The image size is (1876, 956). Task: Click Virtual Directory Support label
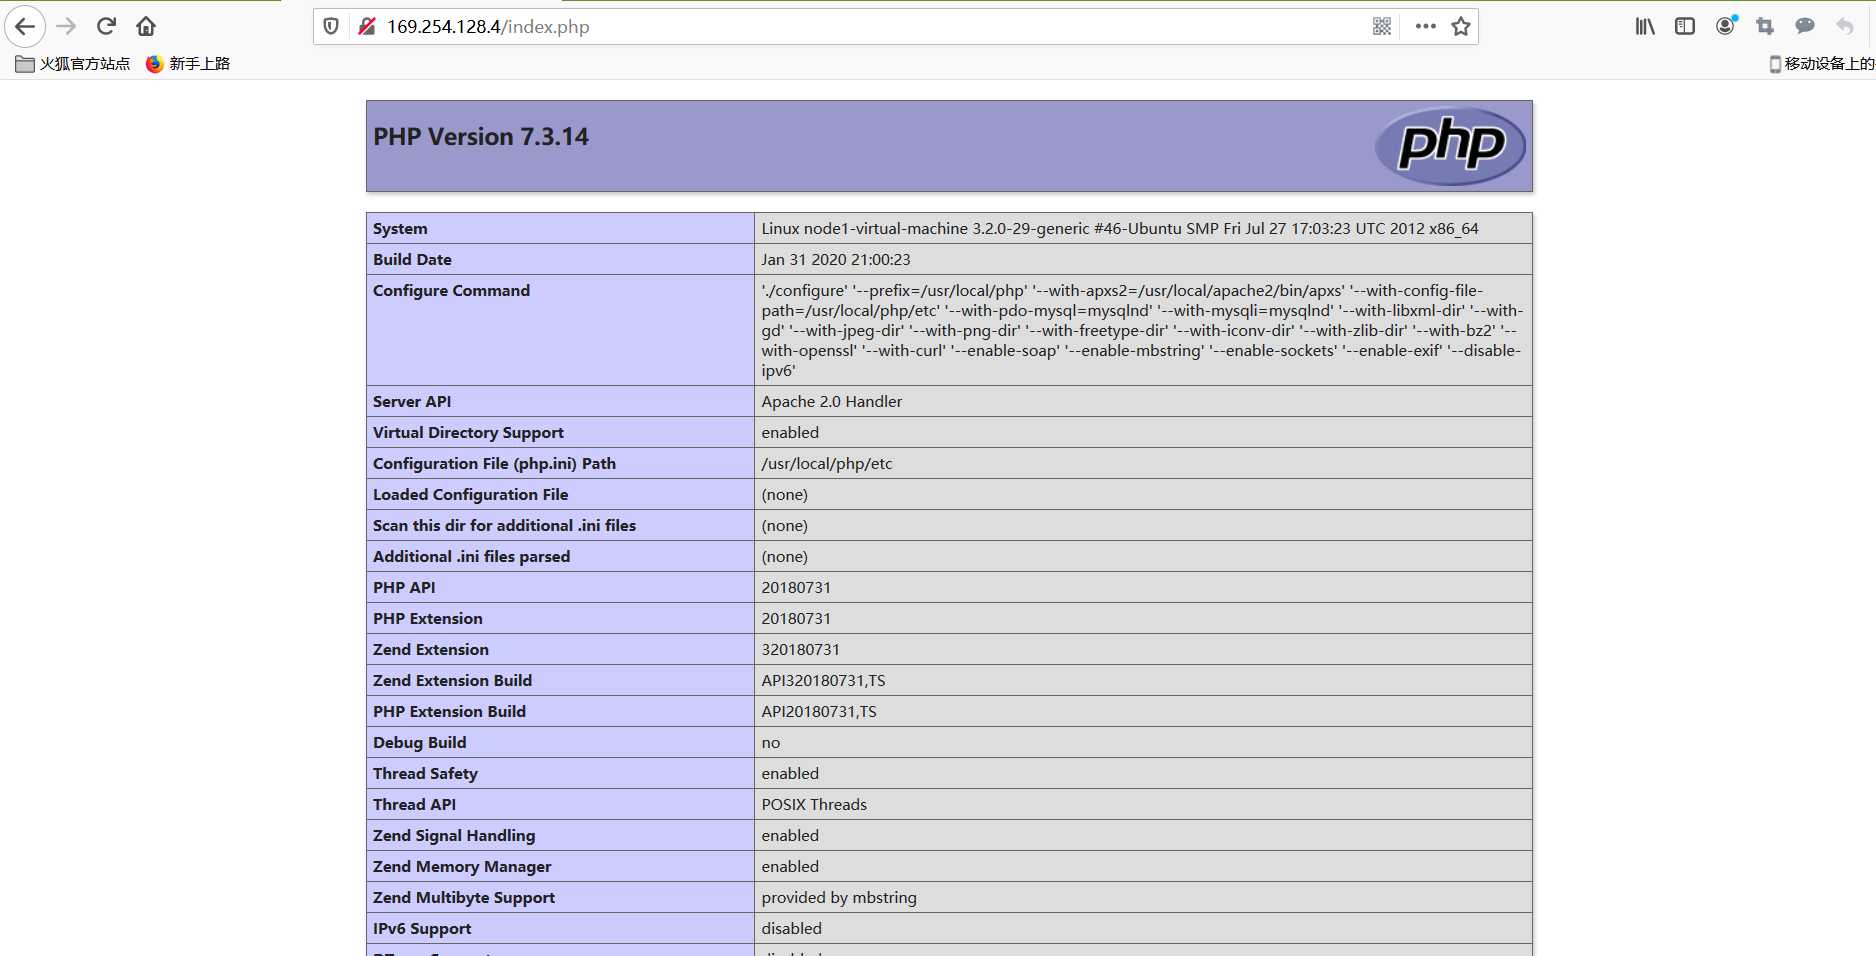click(468, 433)
